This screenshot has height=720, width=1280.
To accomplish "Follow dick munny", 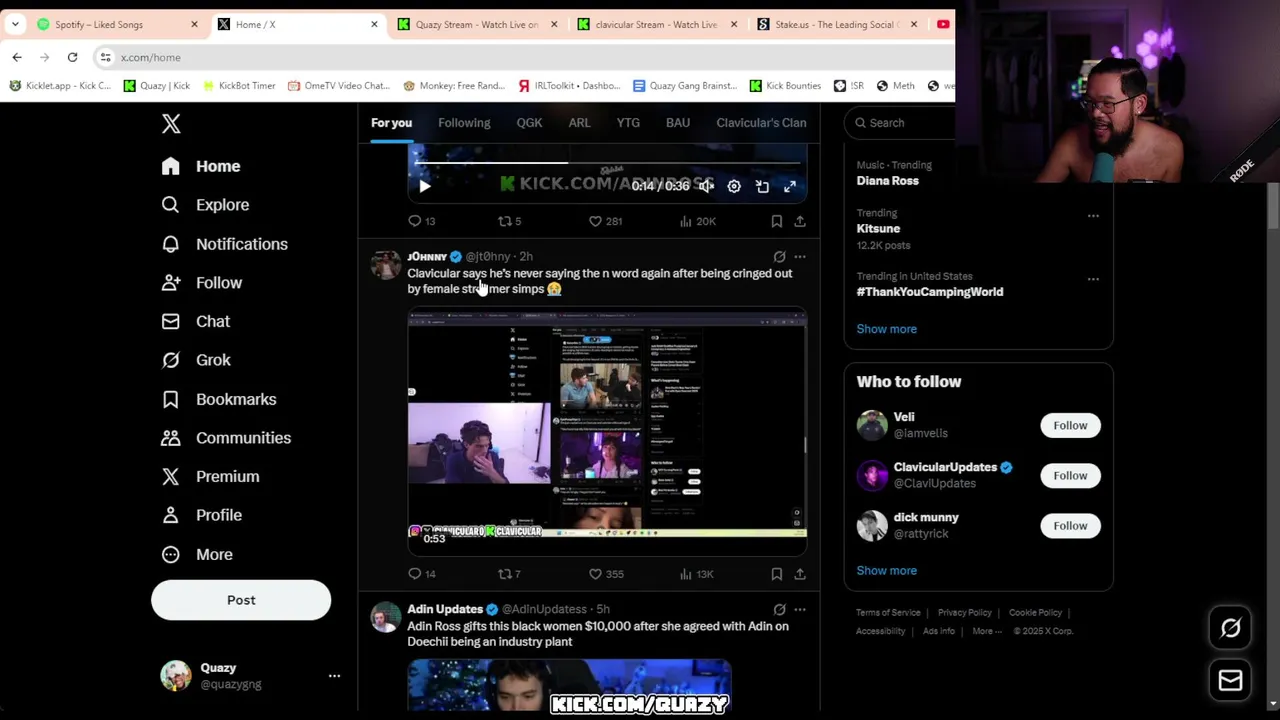I will 1070,526.
